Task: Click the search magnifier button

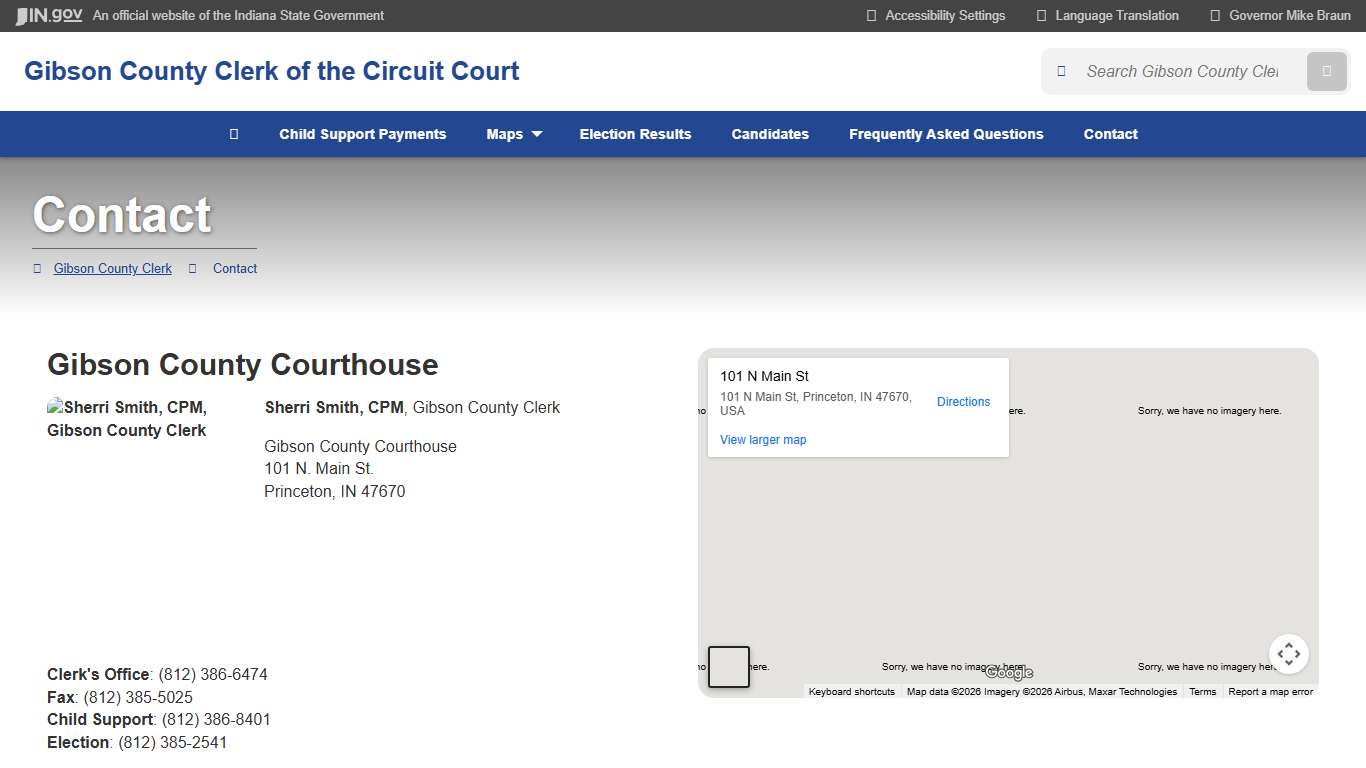Action: 1326,71
